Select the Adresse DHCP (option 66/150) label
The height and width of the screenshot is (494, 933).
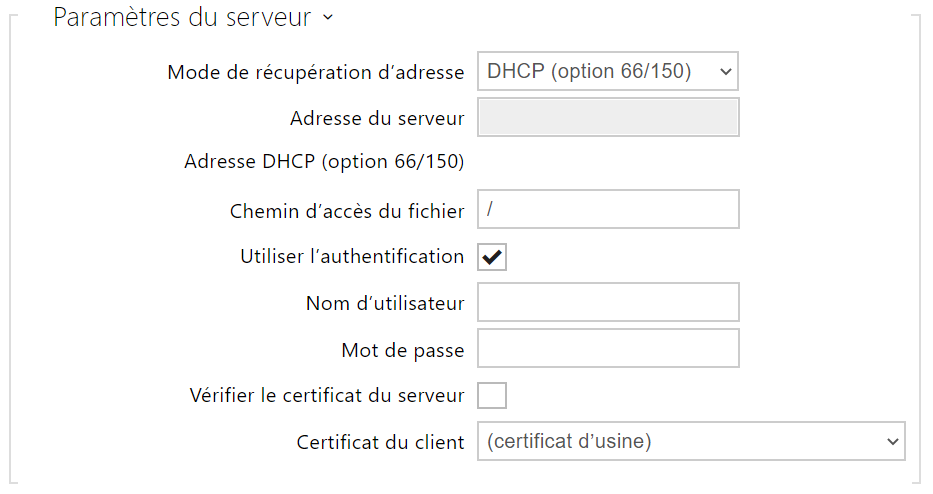pyautogui.click(x=324, y=162)
